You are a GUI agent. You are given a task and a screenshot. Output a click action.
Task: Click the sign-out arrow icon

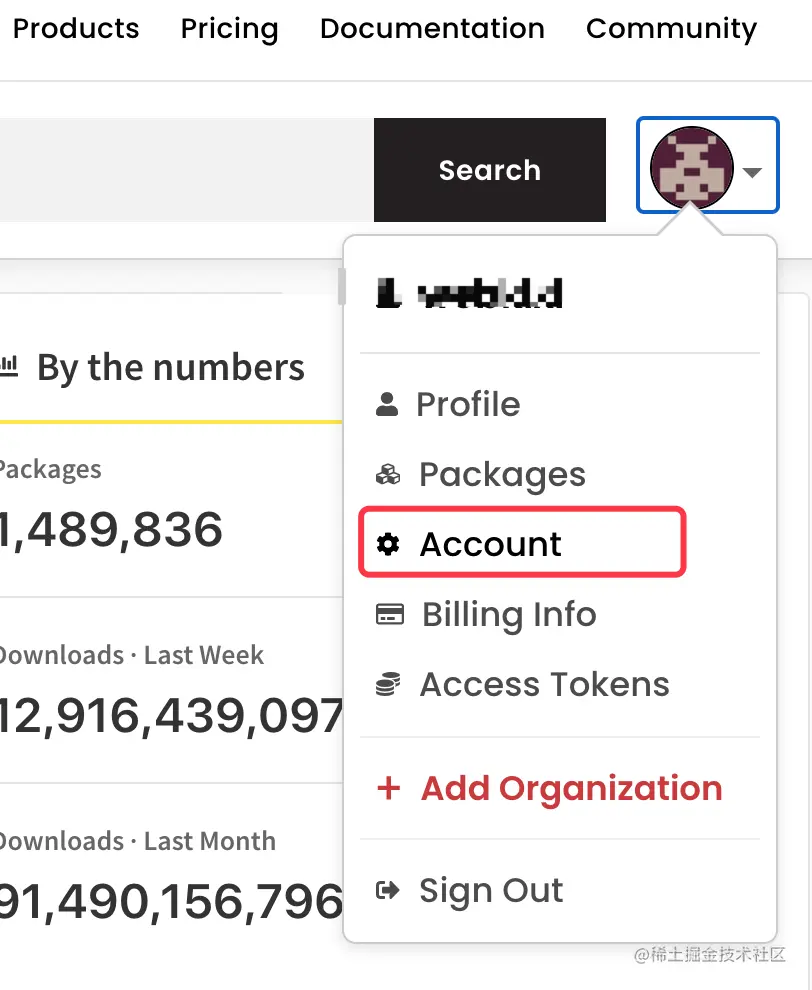tap(387, 890)
